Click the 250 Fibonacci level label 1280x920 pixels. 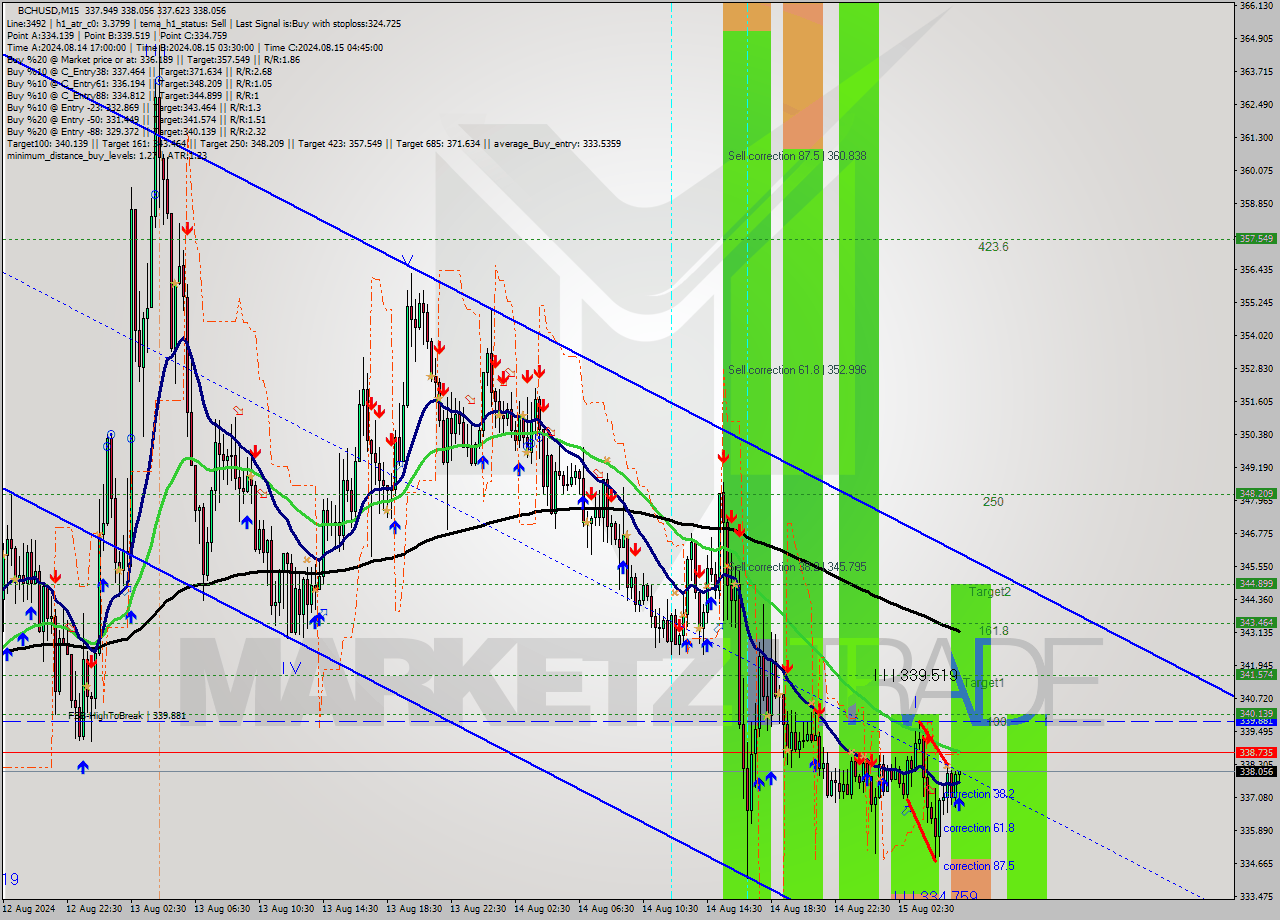[x=993, y=502]
